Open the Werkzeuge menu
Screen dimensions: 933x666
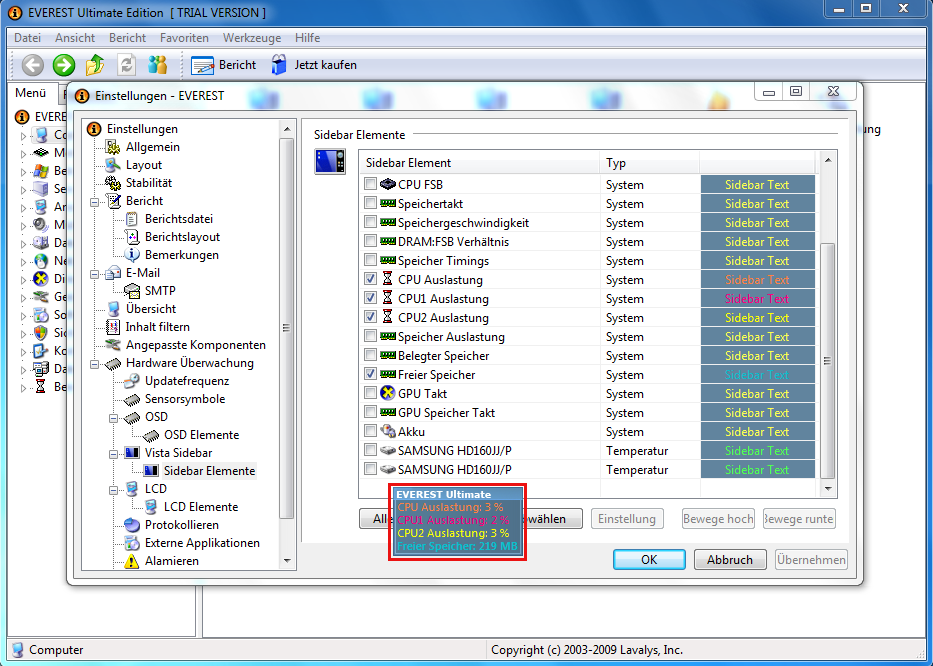[251, 38]
